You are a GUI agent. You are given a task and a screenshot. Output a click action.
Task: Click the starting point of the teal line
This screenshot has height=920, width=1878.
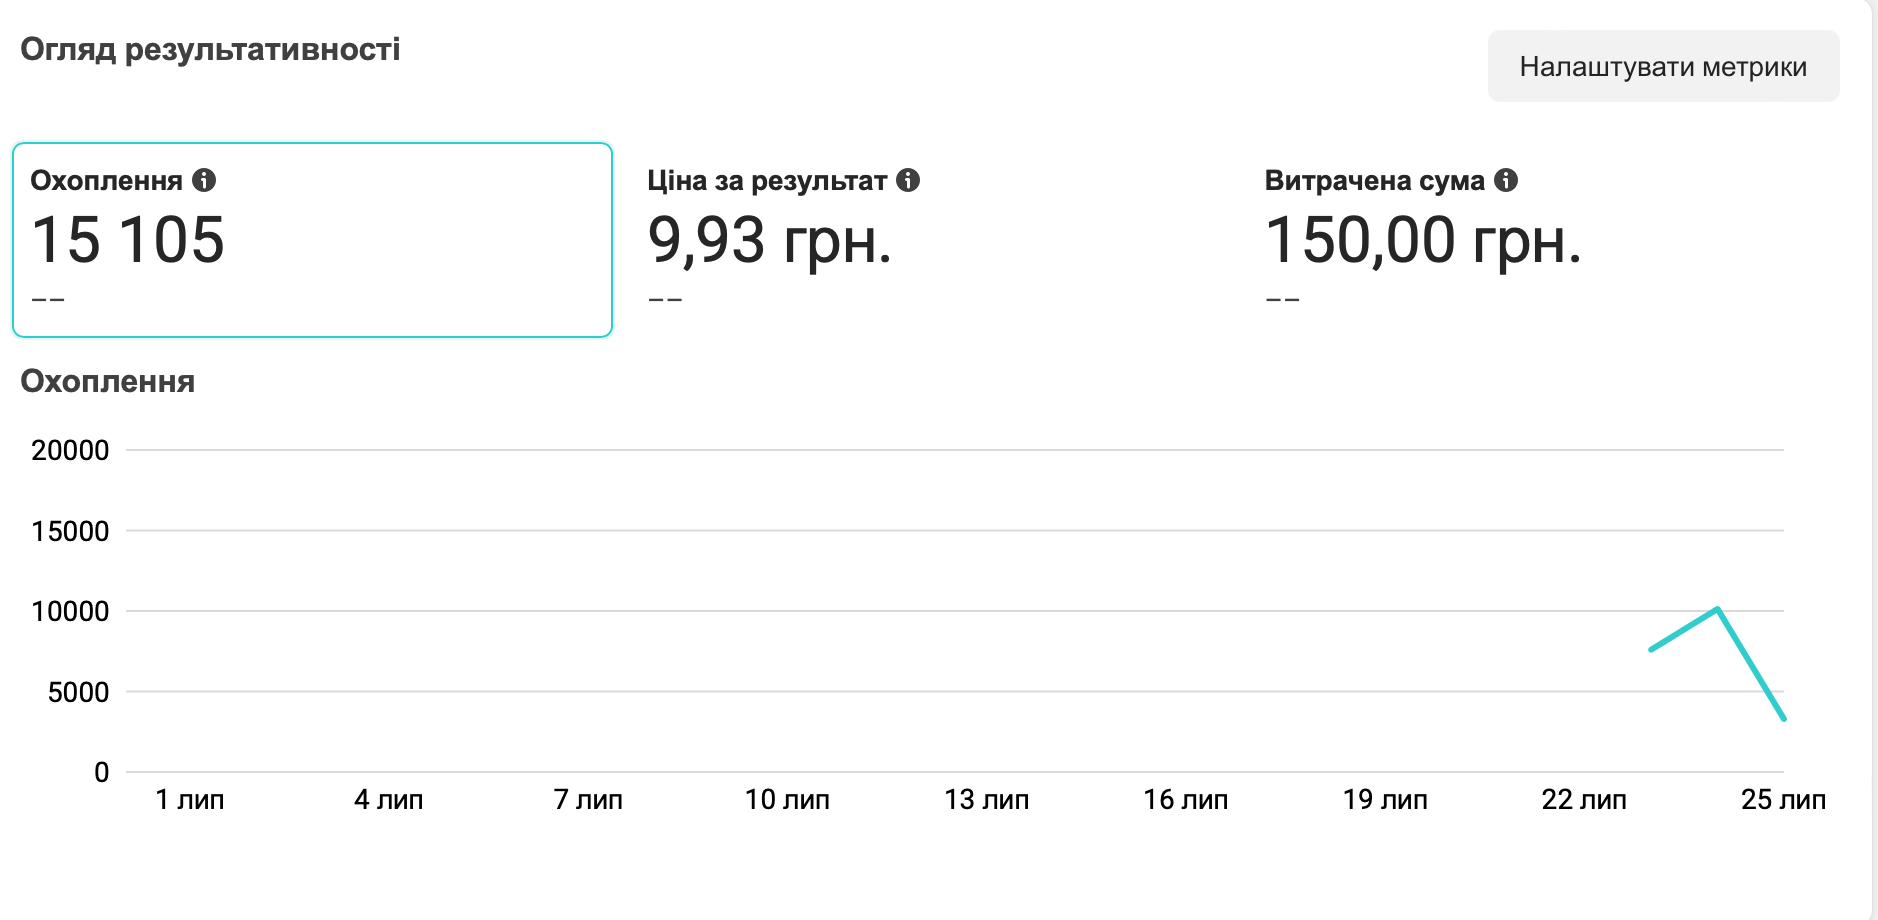pos(1651,650)
